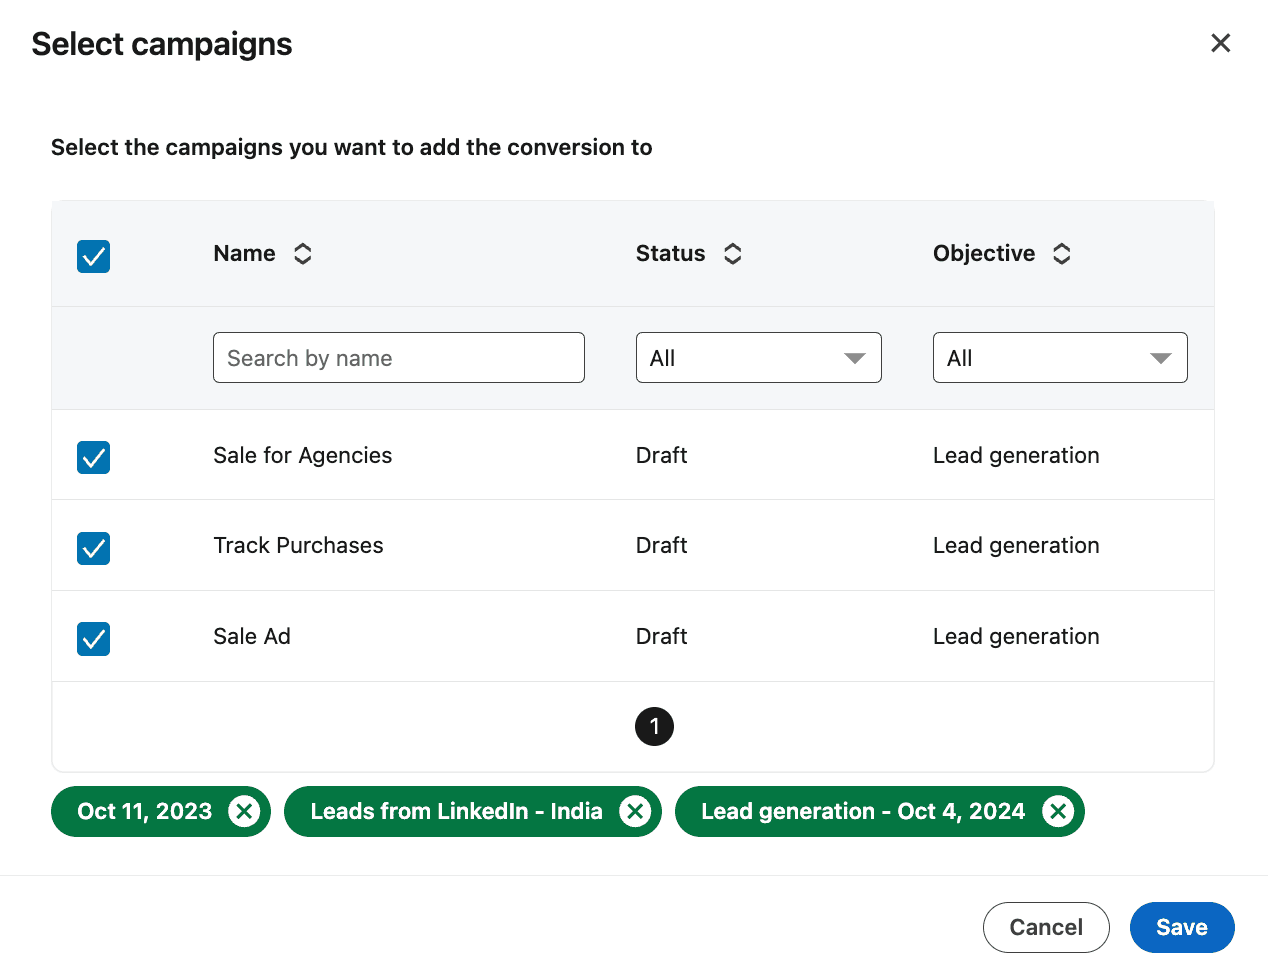The width and height of the screenshot is (1268, 972).
Task: Go to page 1 of results
Action: pos(654,727)
